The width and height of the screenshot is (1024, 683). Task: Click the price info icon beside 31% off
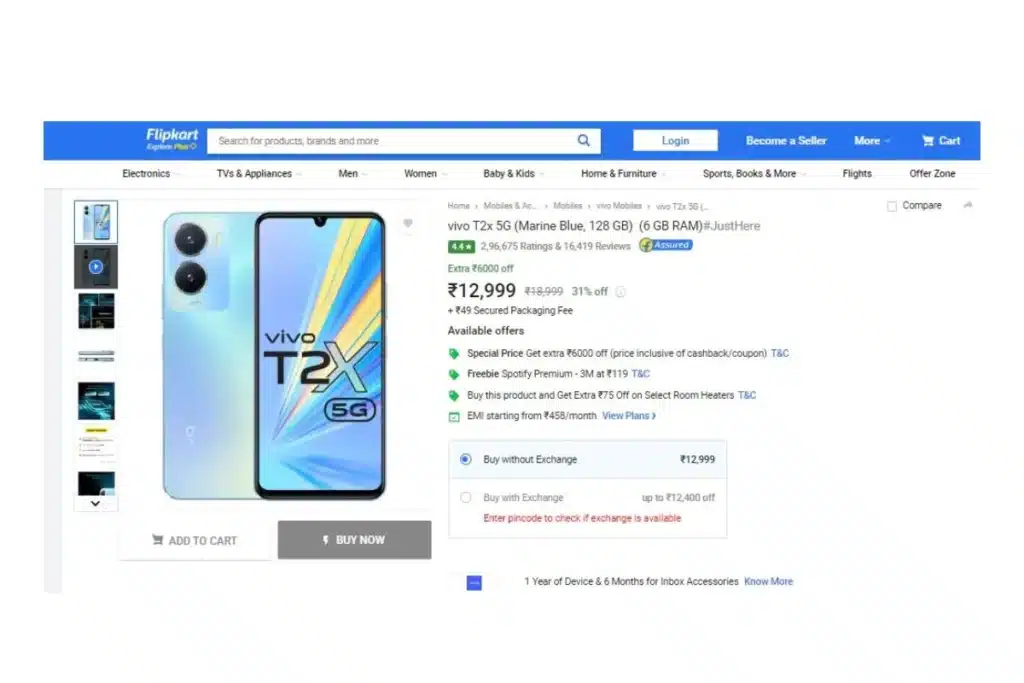[x=620, y=292]
